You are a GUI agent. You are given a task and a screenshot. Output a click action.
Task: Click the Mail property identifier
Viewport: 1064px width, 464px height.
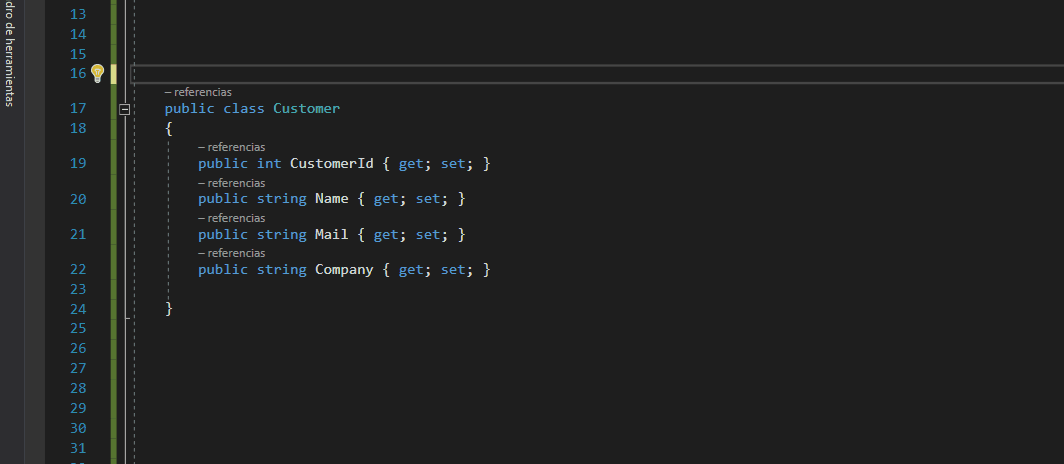coord(332,234)
